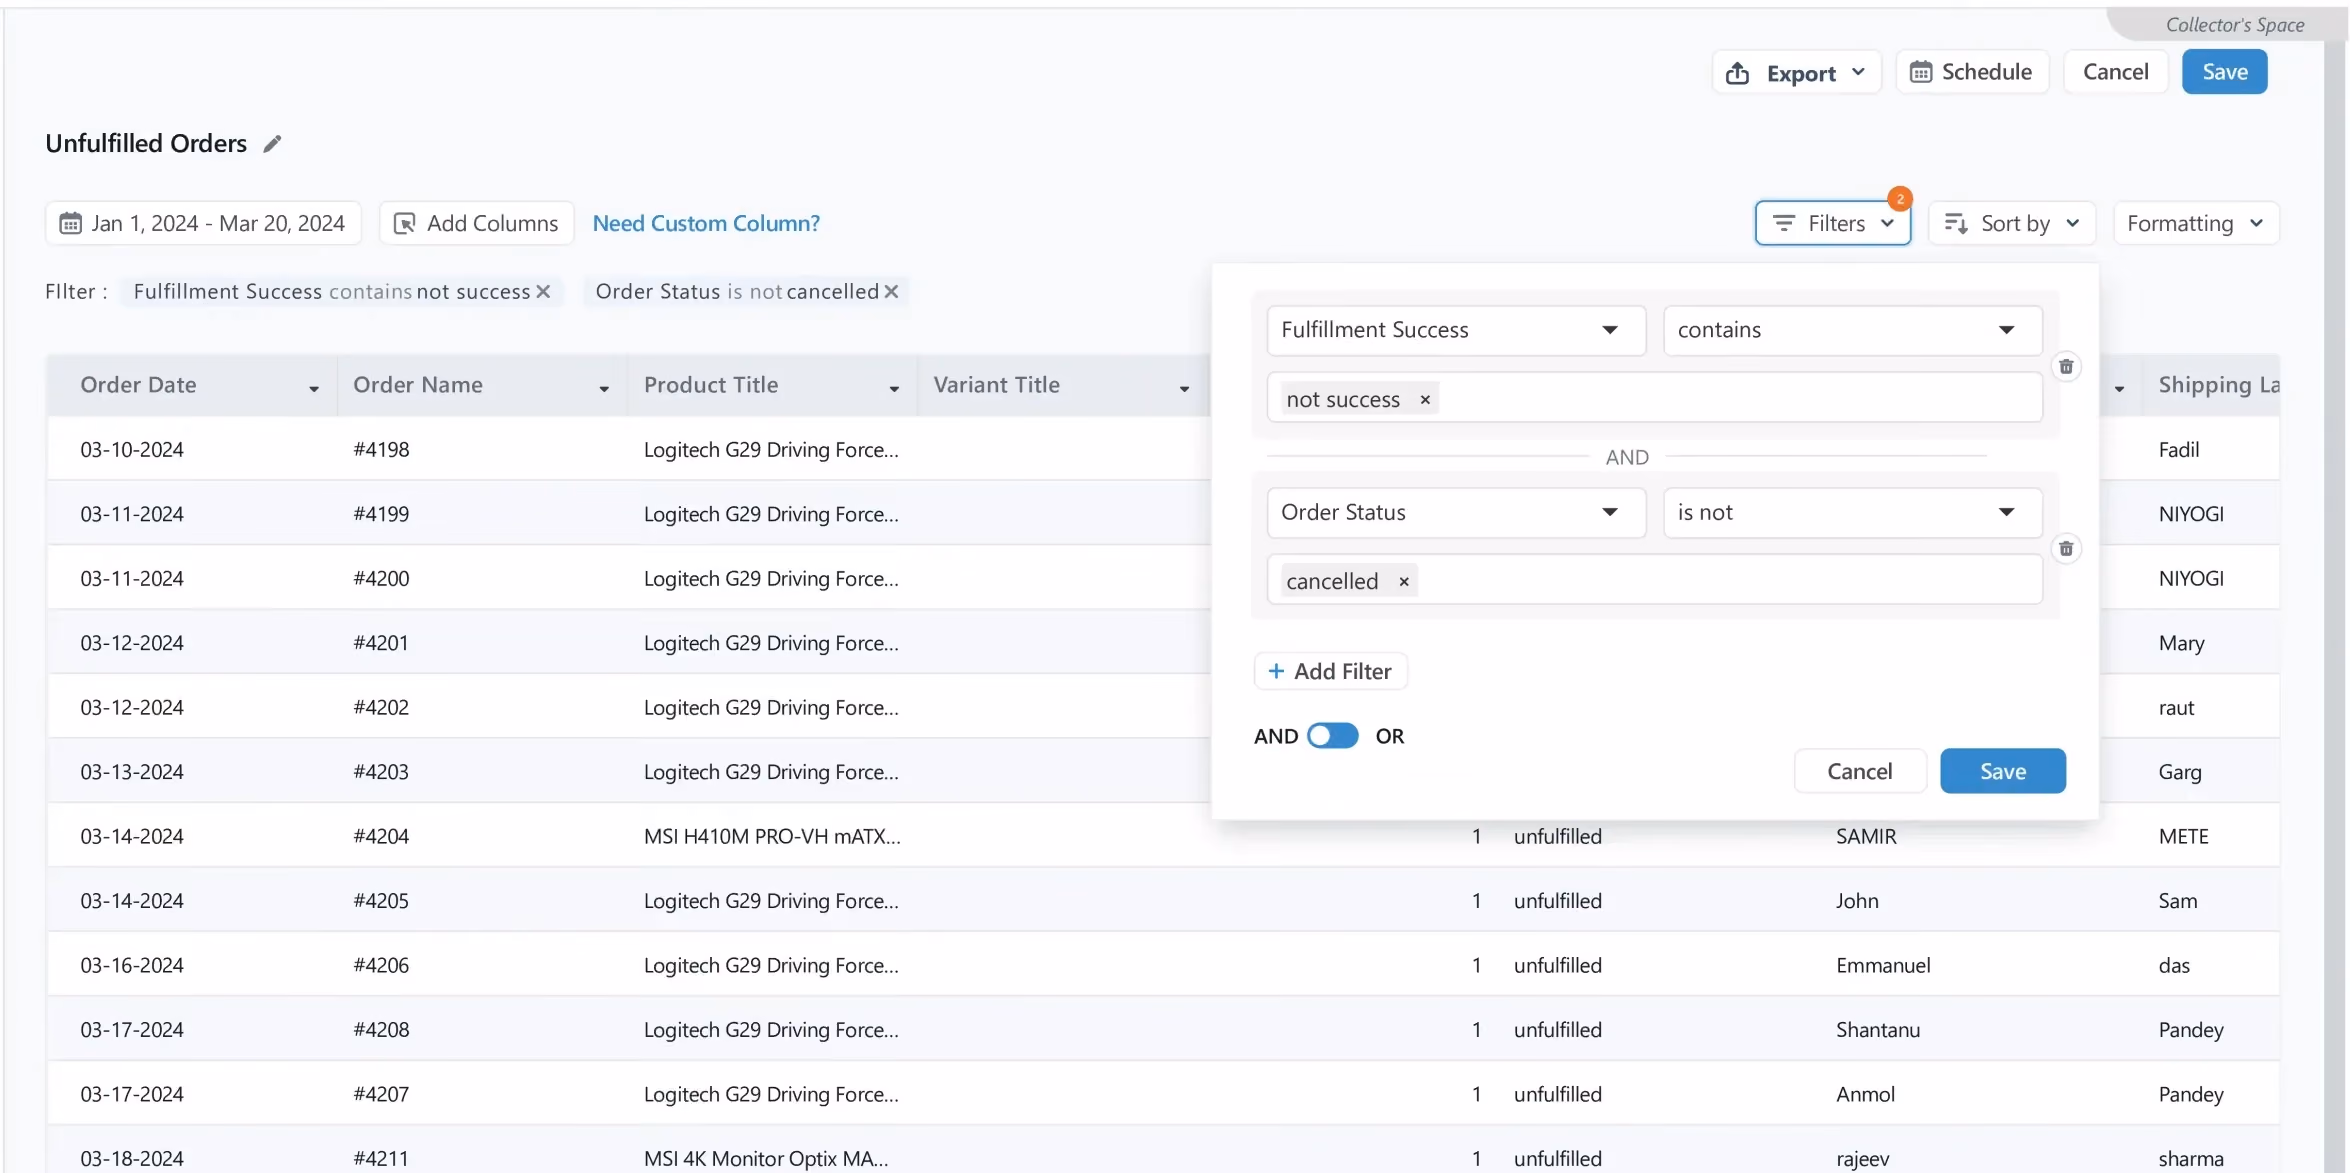Open the Order Name column menu arrow

[x=604, y=388]
